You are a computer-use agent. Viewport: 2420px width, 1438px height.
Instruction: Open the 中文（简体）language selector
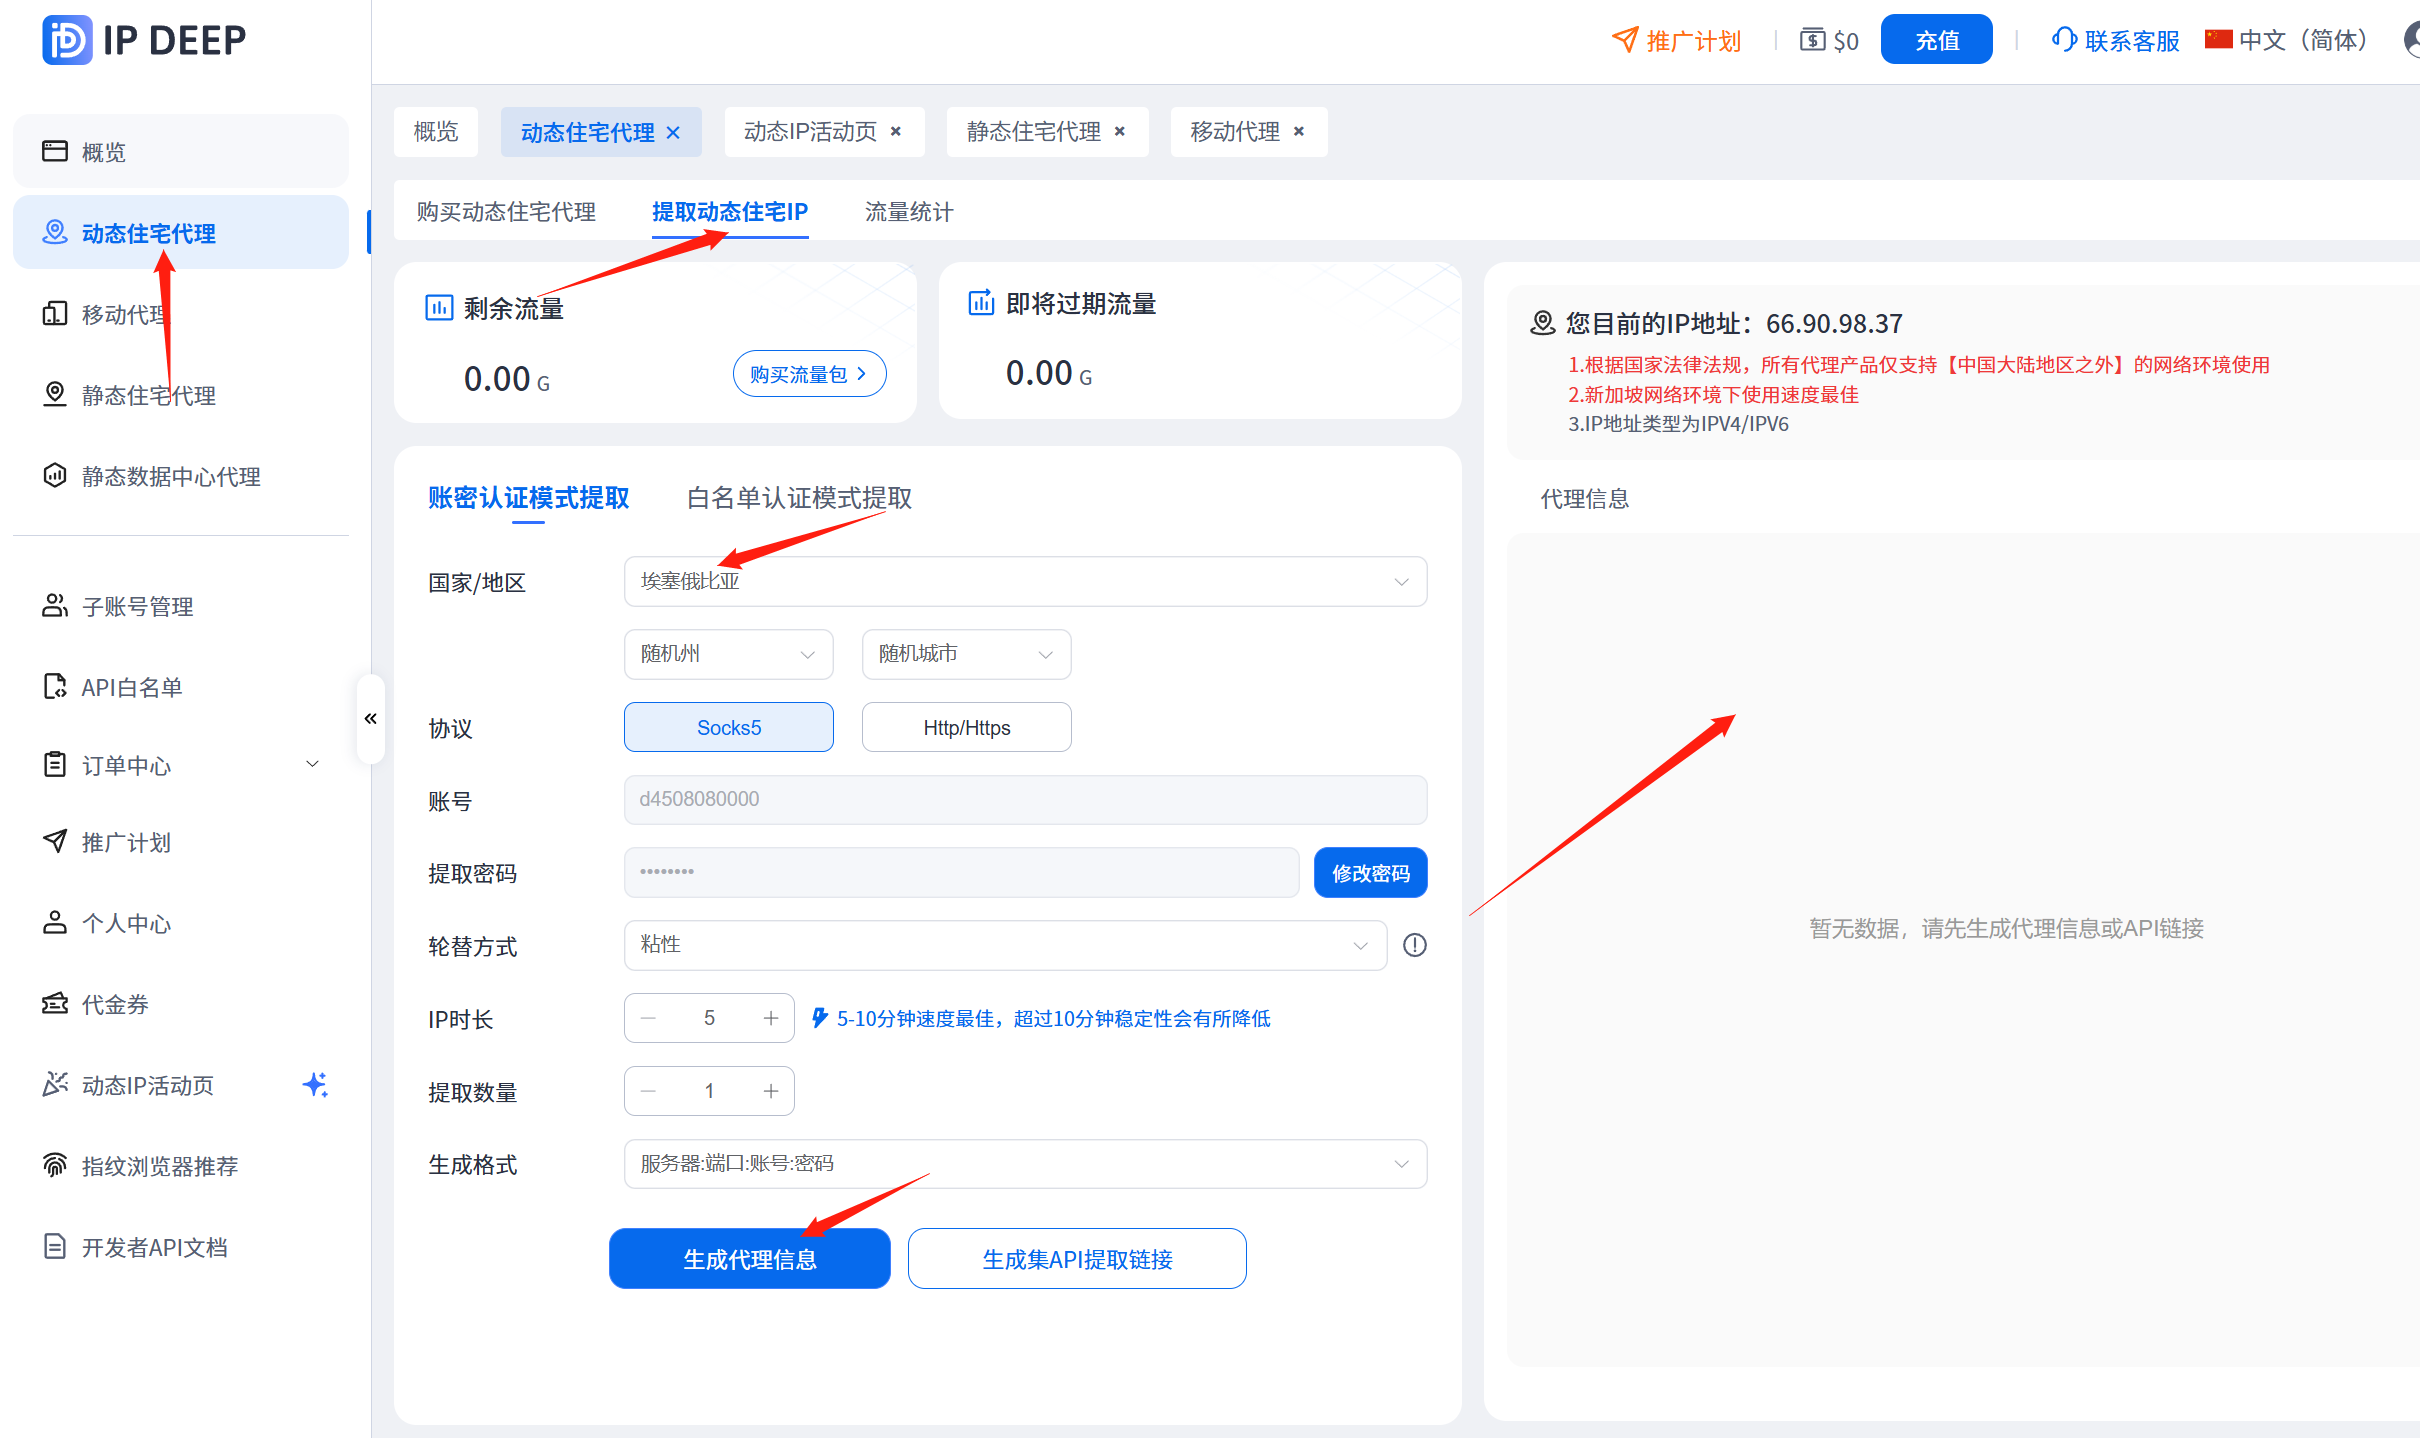tap(2287, 40)
